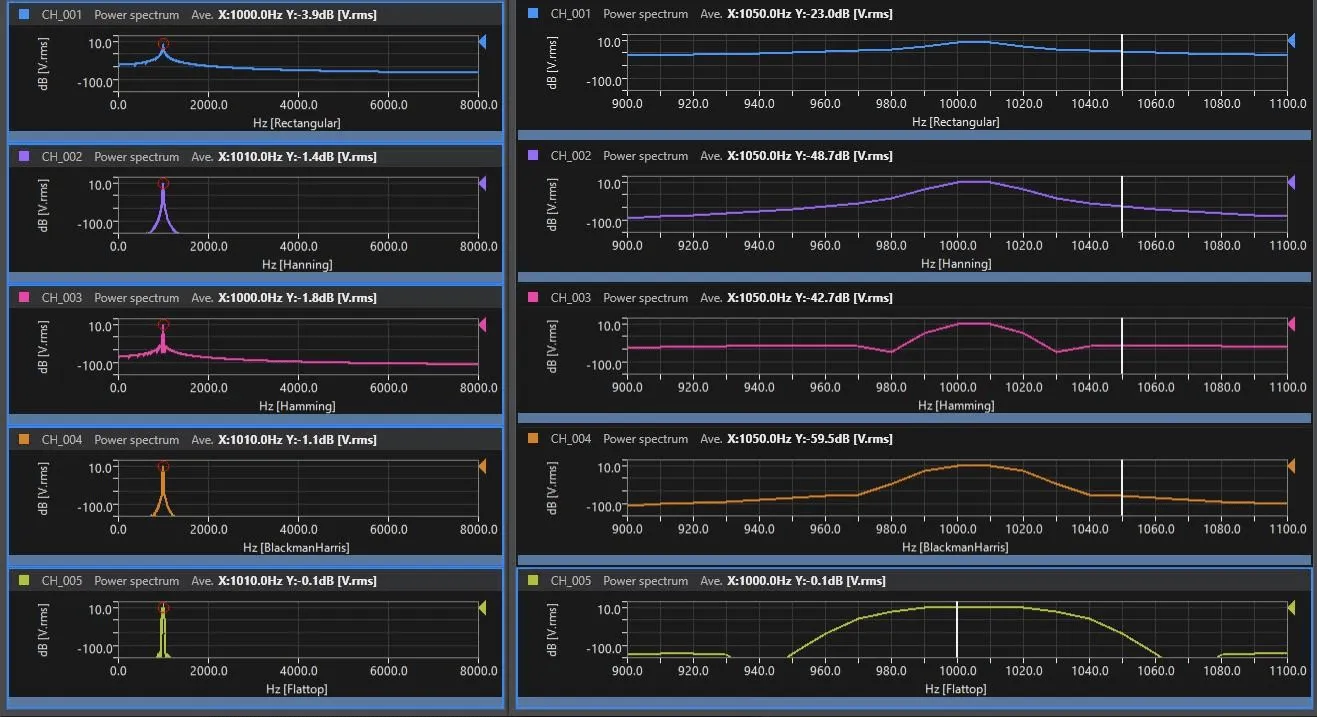
Task: Click the purple color square of CH_002 in the 900–1100 Hz graph
Action: point(533,156)
